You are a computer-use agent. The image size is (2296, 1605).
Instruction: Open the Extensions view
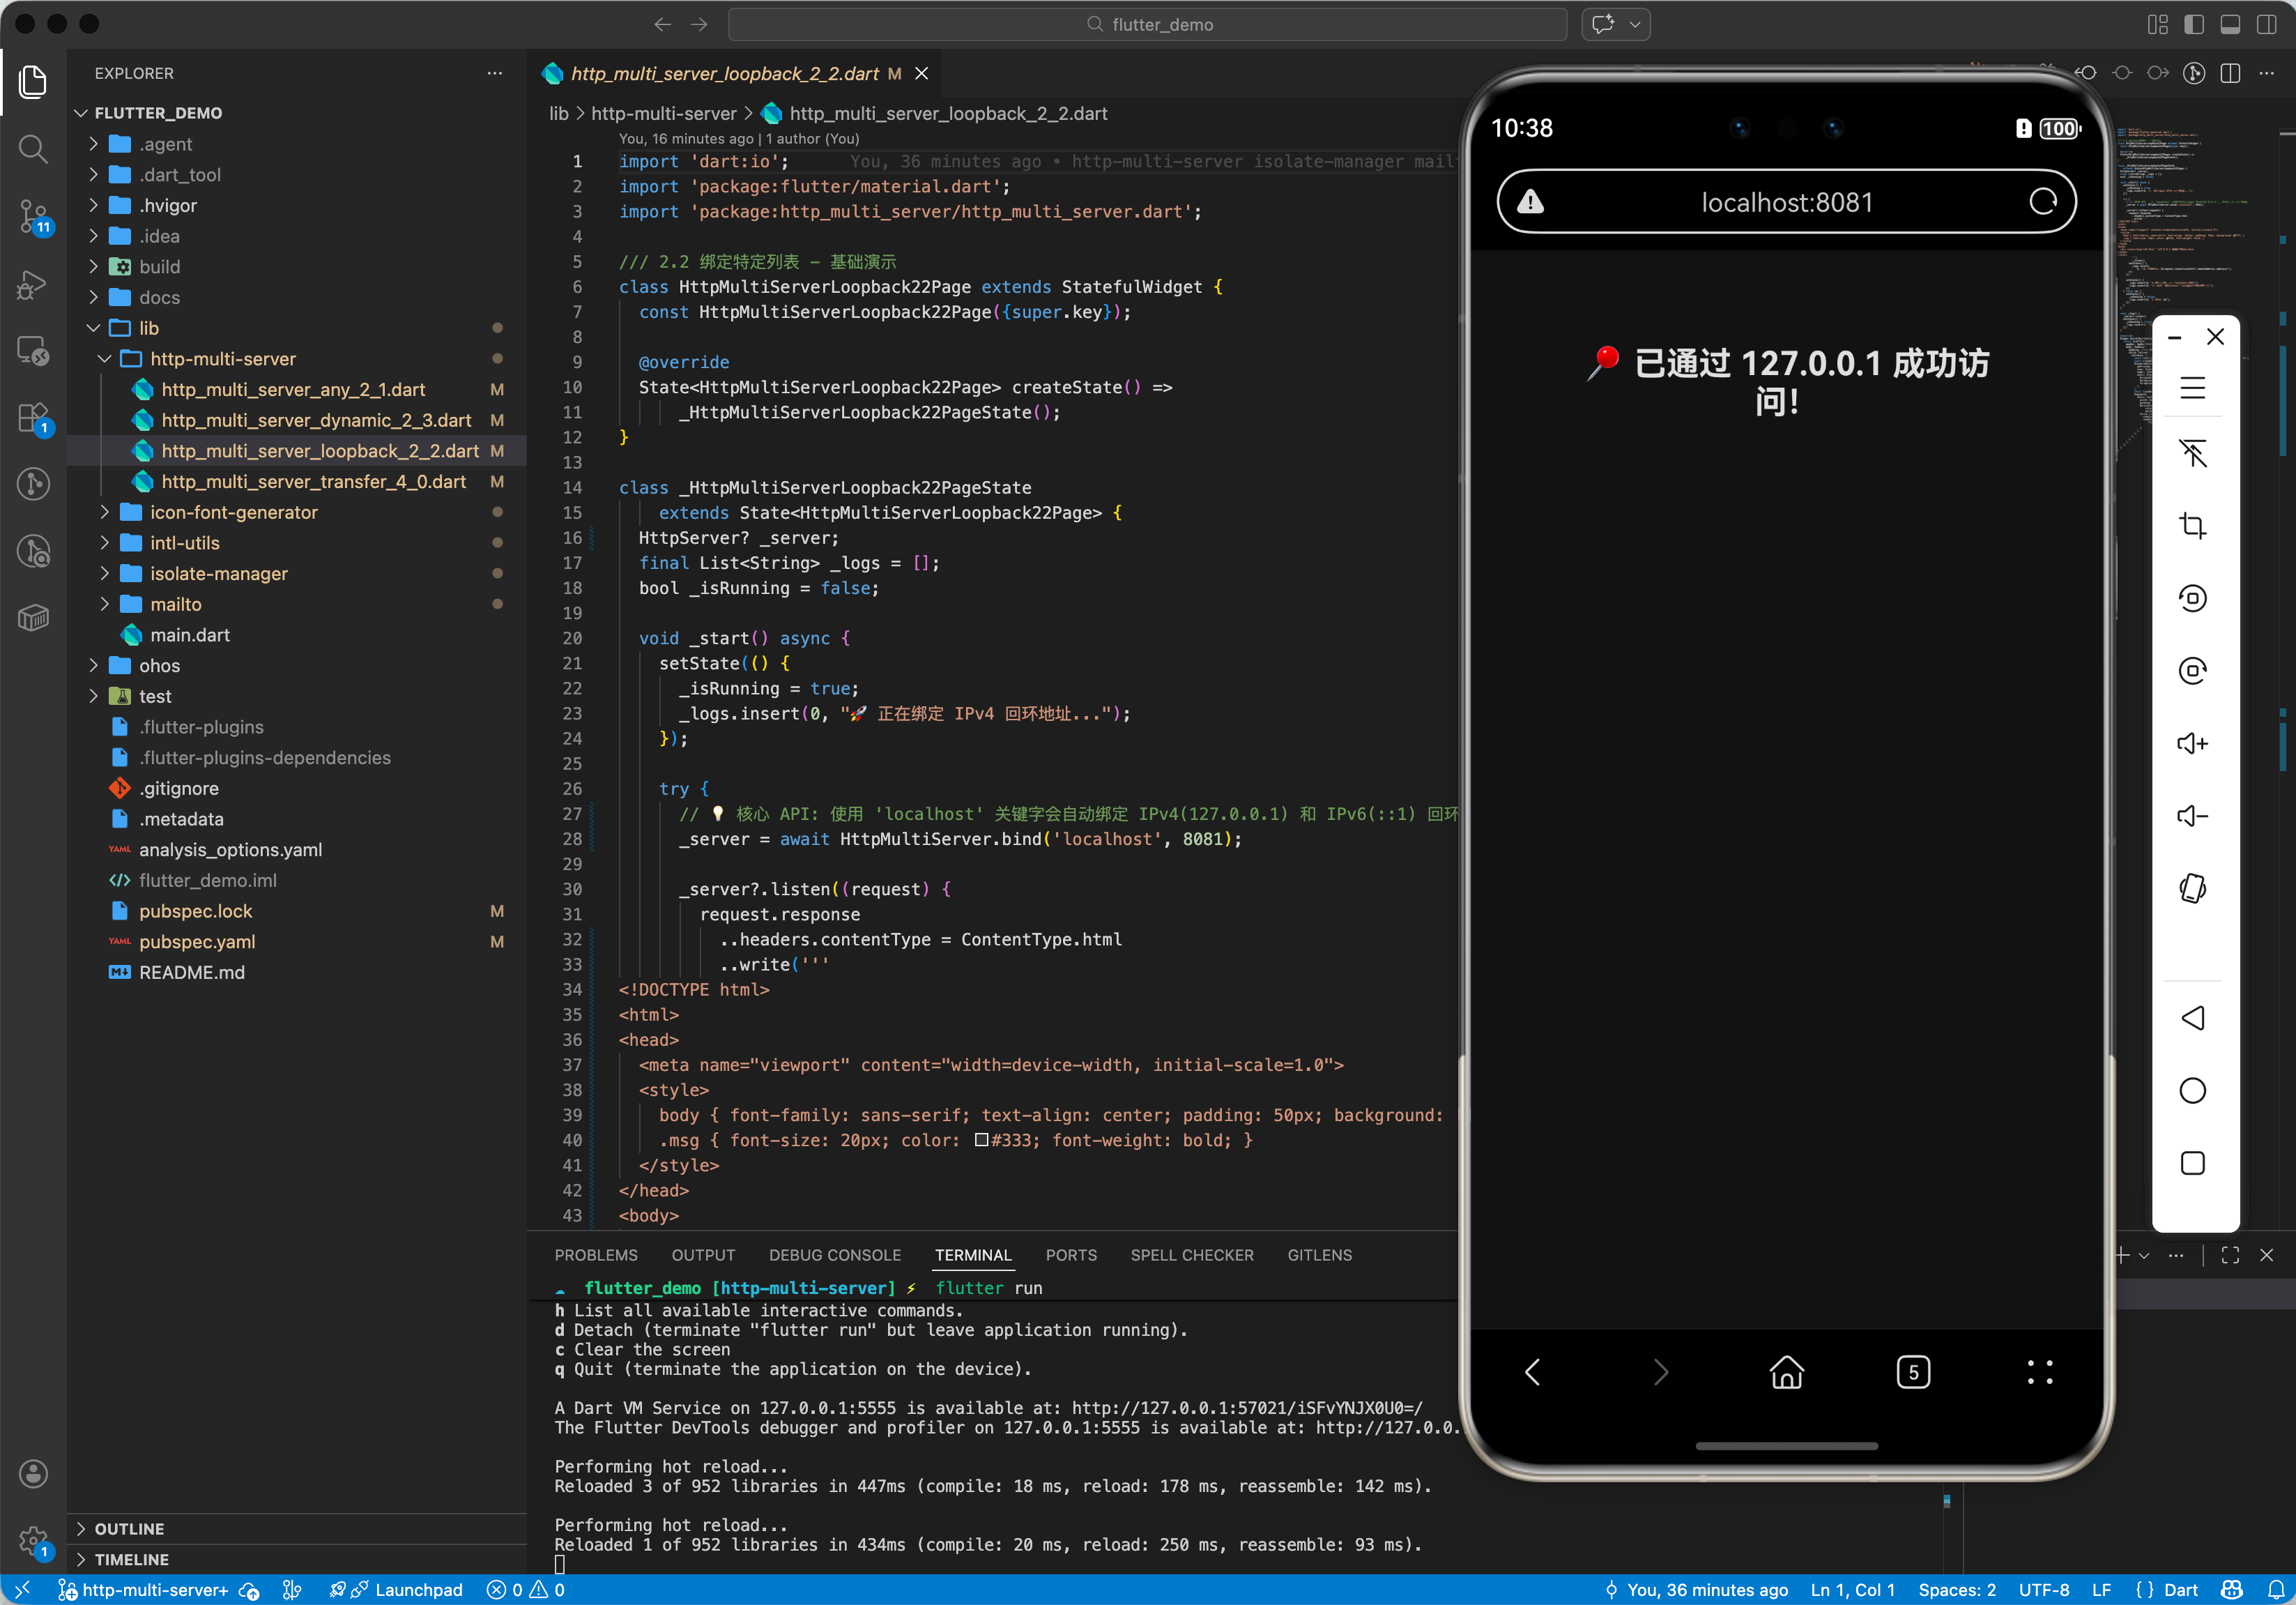[x=33, y=417]
